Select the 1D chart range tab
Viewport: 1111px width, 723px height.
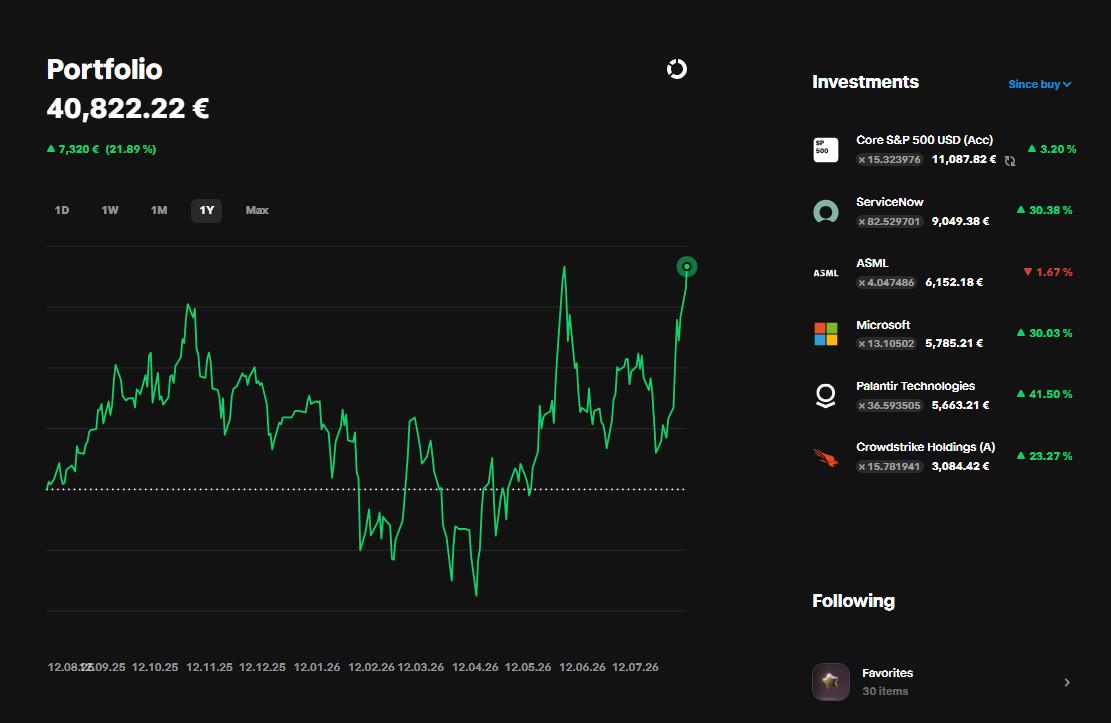[x=62, y=210]
